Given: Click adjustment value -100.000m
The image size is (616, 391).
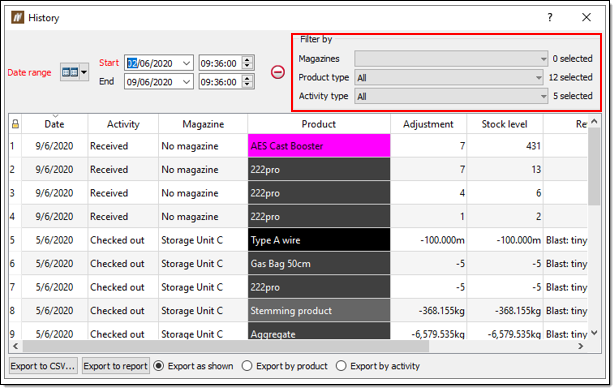Looking at the screenshot, I should click(442, 240).
